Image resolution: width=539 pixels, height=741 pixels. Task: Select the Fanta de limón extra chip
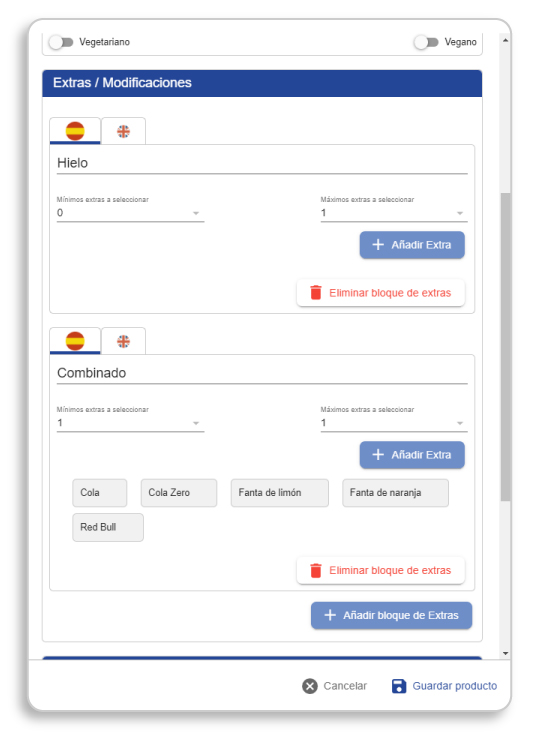pos(280,492)
